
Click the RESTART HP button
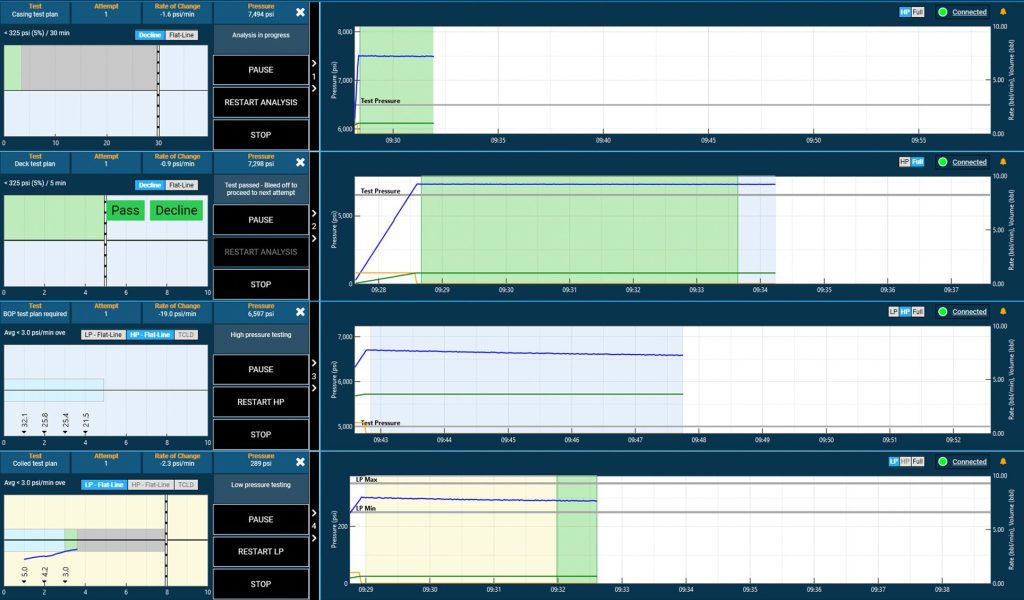click(x=261, y=402)
